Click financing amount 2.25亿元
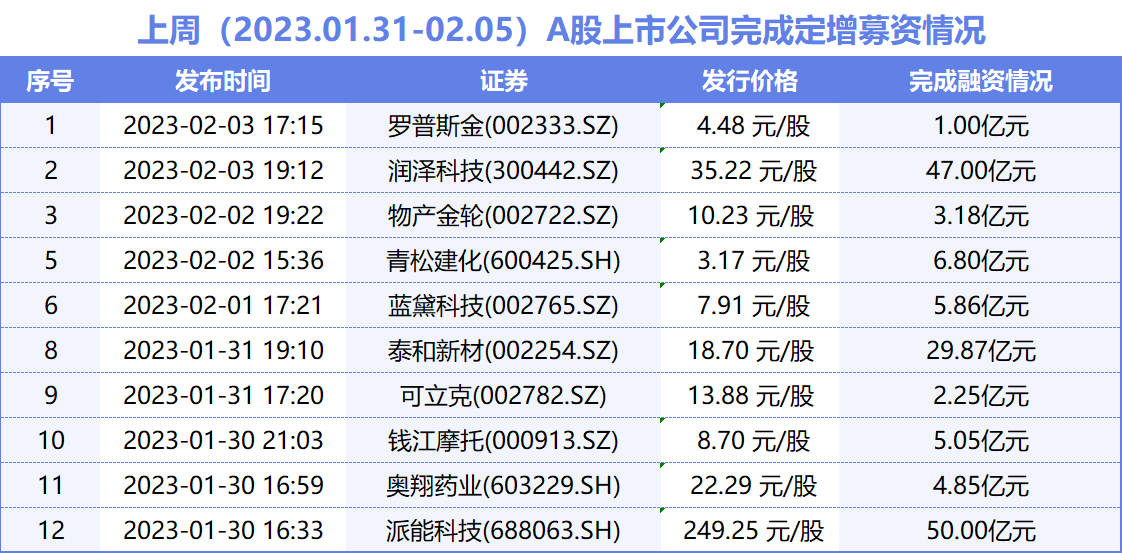1122x553 pixels. point(981,395)
